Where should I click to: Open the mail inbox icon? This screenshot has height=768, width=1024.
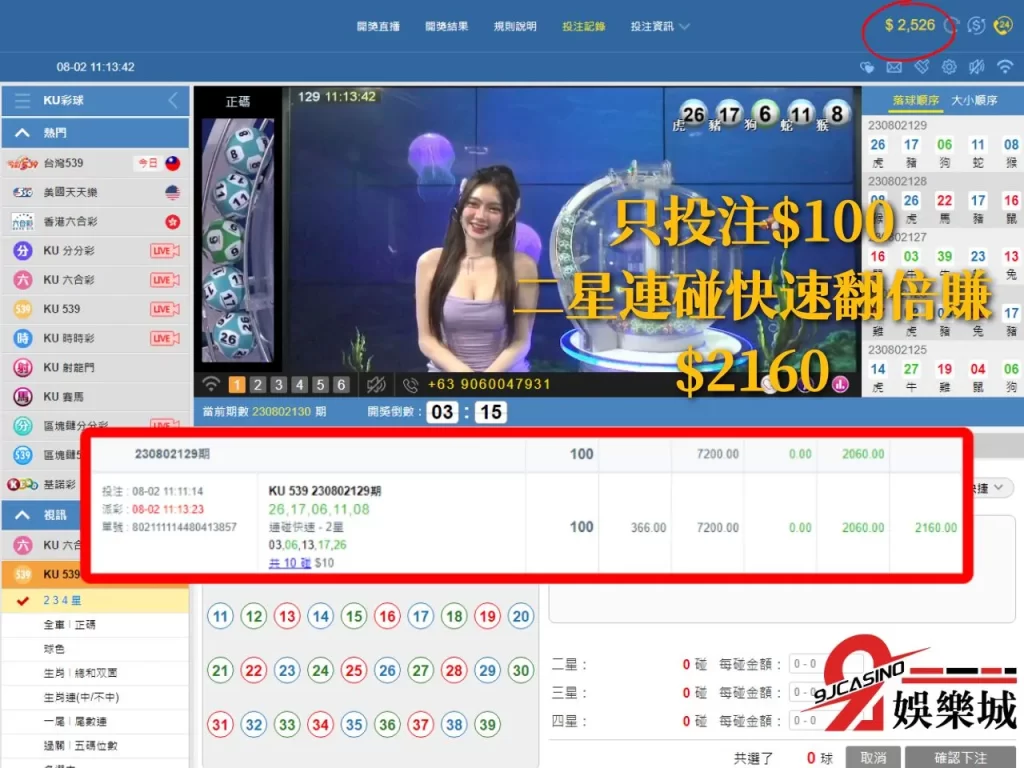894,67
